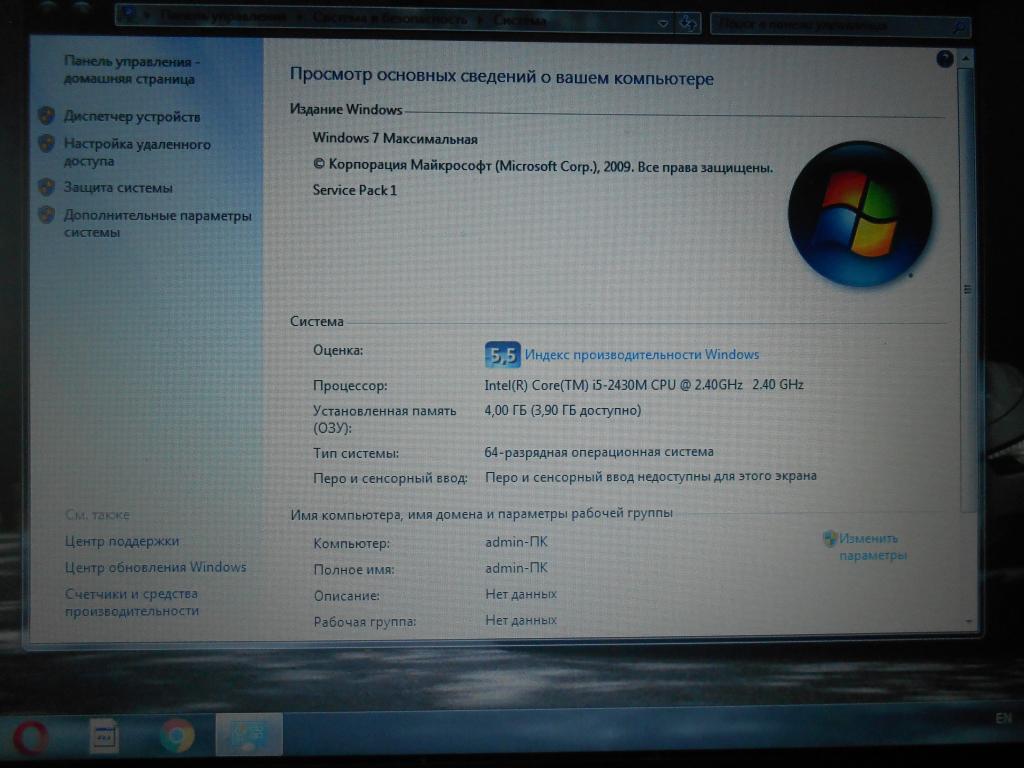1024x768 pixels.
Task: Select Система и безопасность breadcrumb segment
Action: point(389,19)
